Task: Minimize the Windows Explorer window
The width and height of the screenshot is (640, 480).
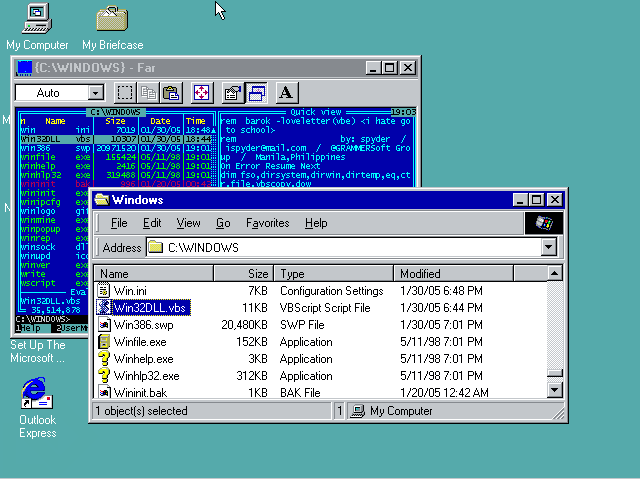Action: coord(520,200)
